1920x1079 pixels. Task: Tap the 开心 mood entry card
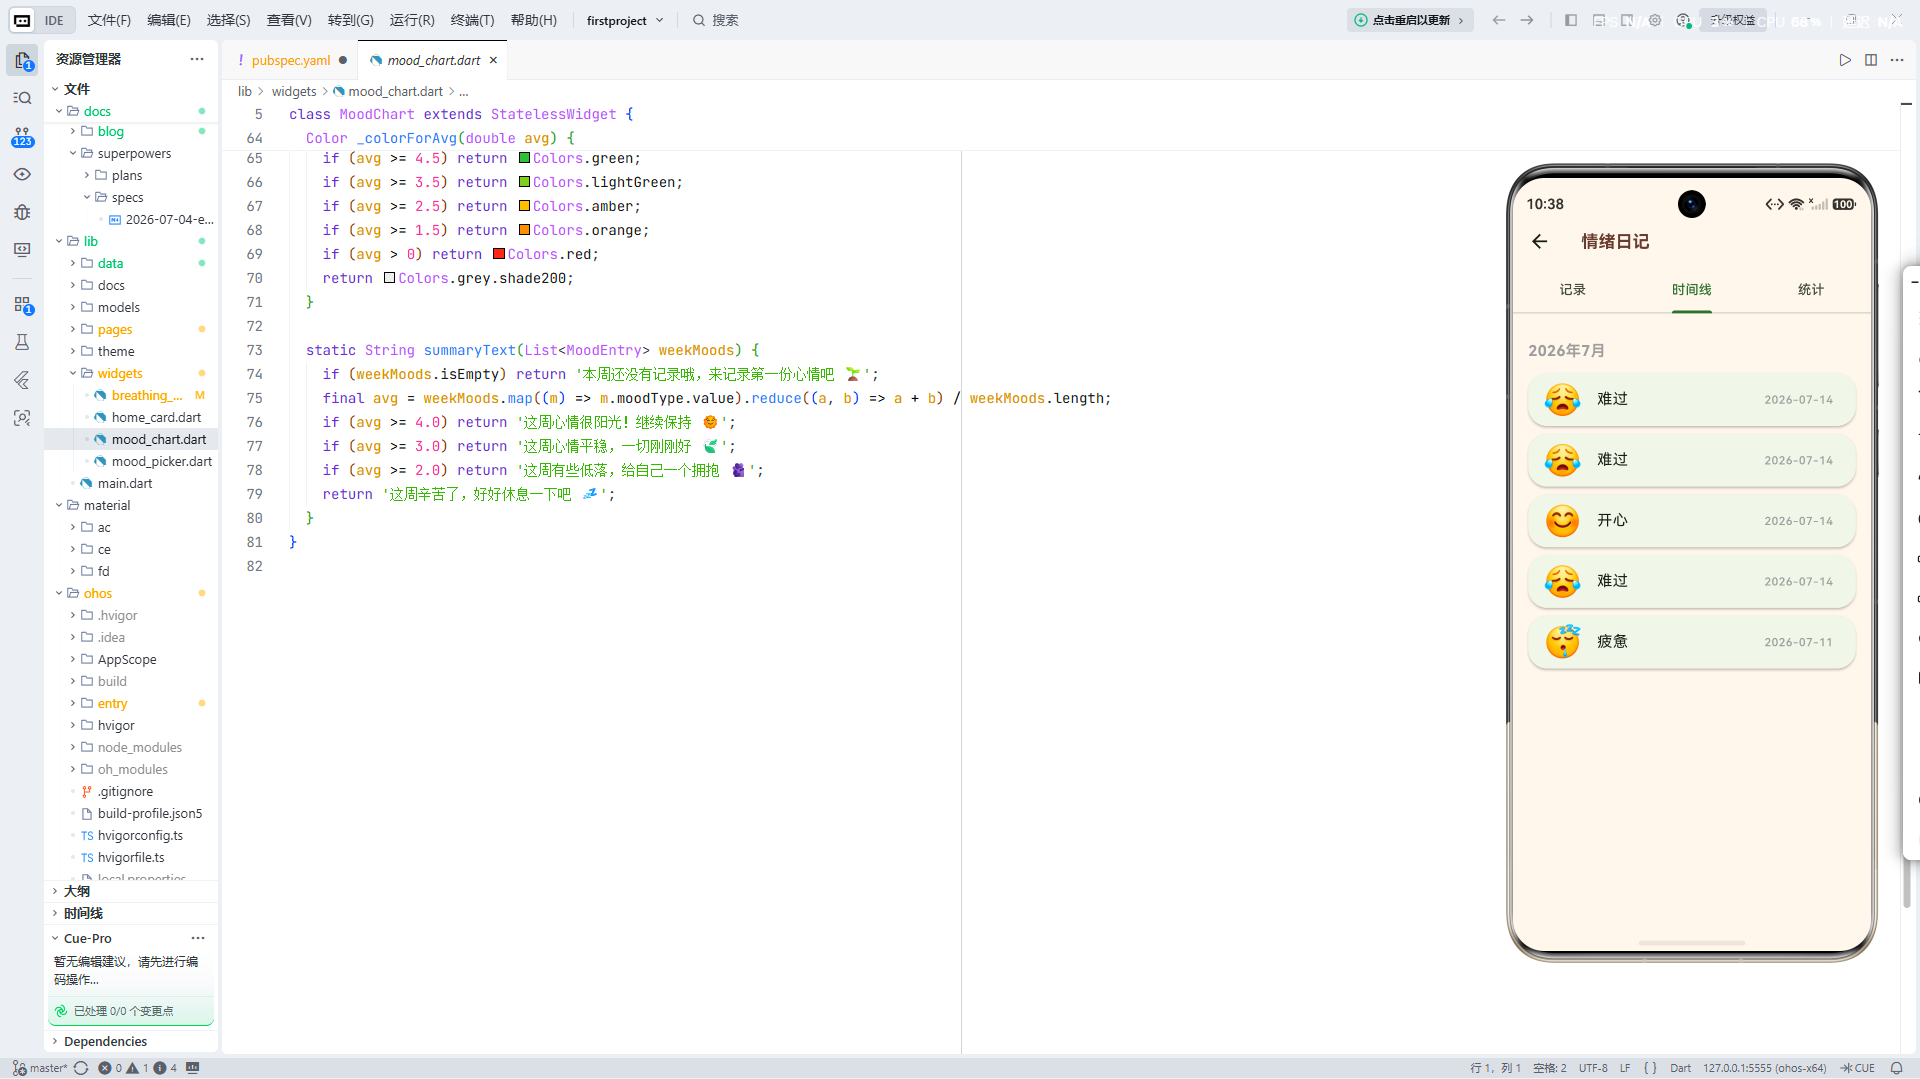(1691, 520)
